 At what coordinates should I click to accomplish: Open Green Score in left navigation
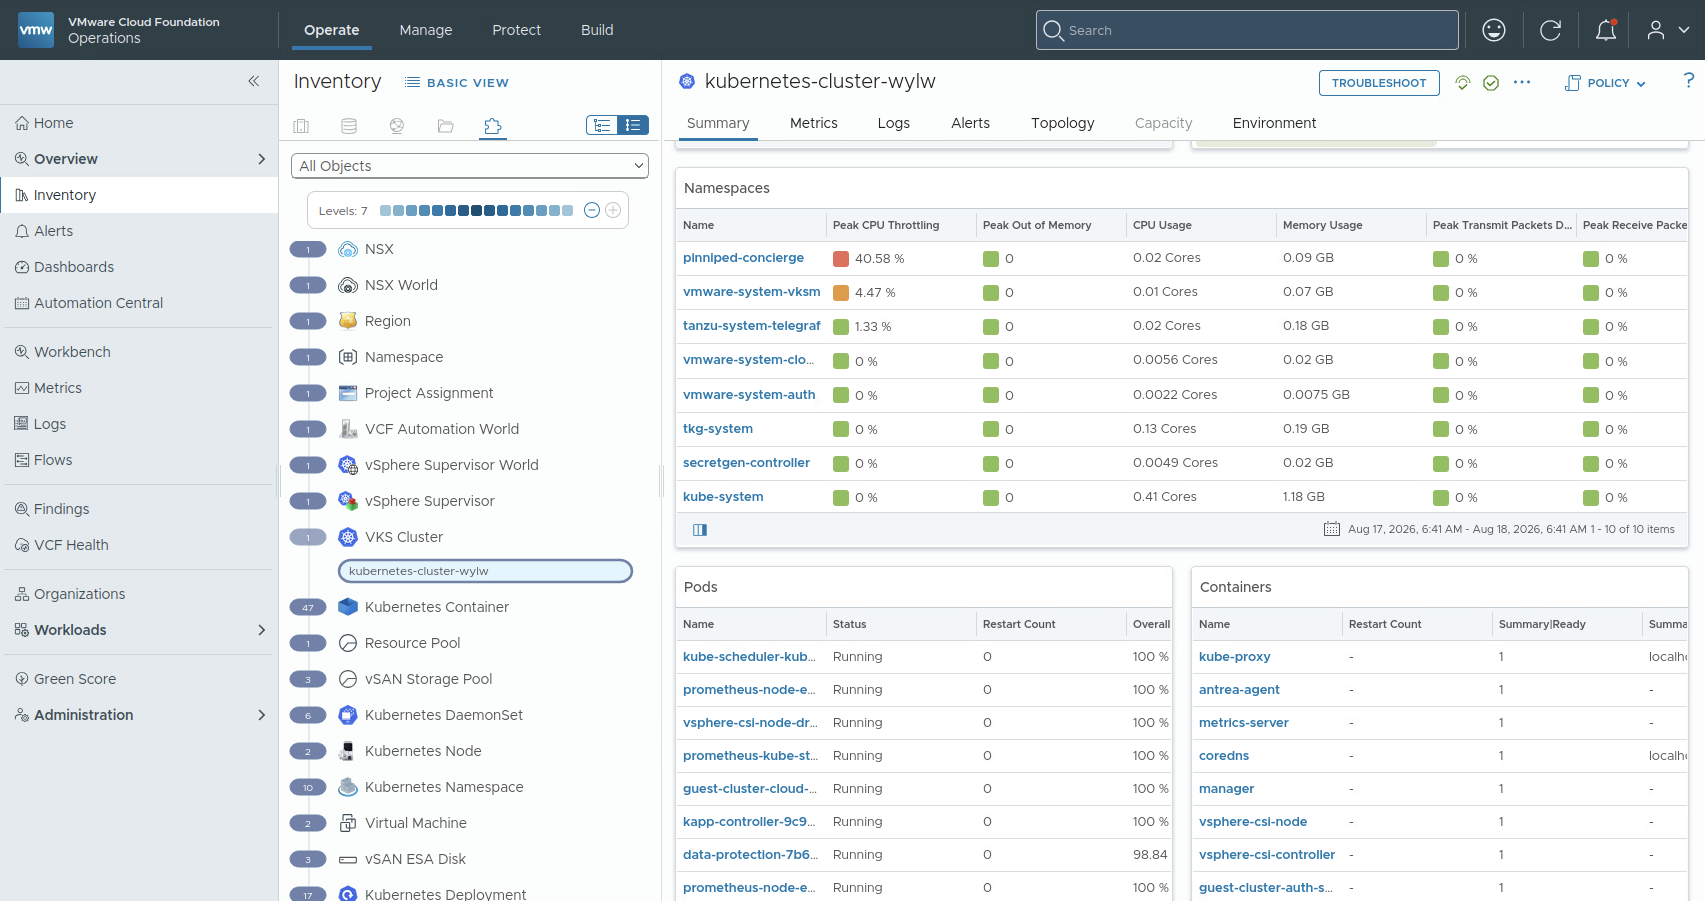[75, 679]
